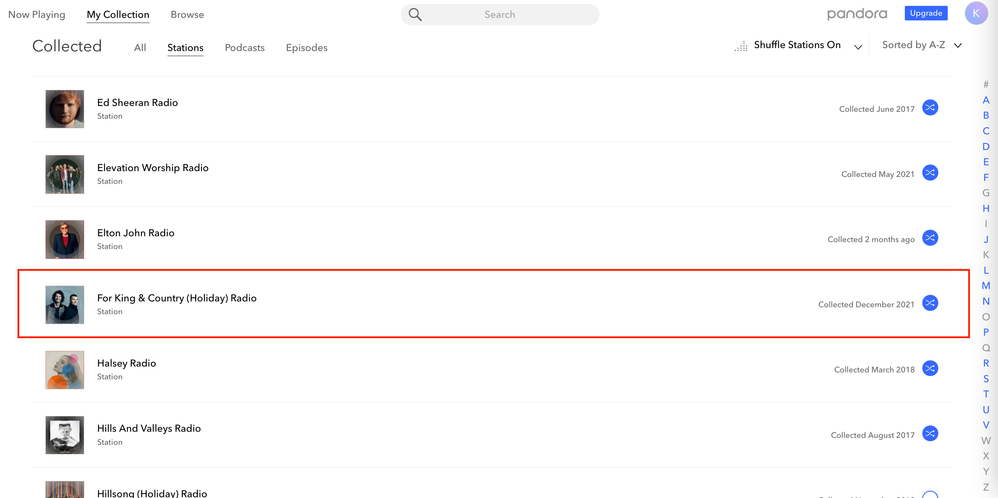Click shuffle icon for Hills And Valleys Radio
Viewport: 998px width, 498px height.
point(930,434)
